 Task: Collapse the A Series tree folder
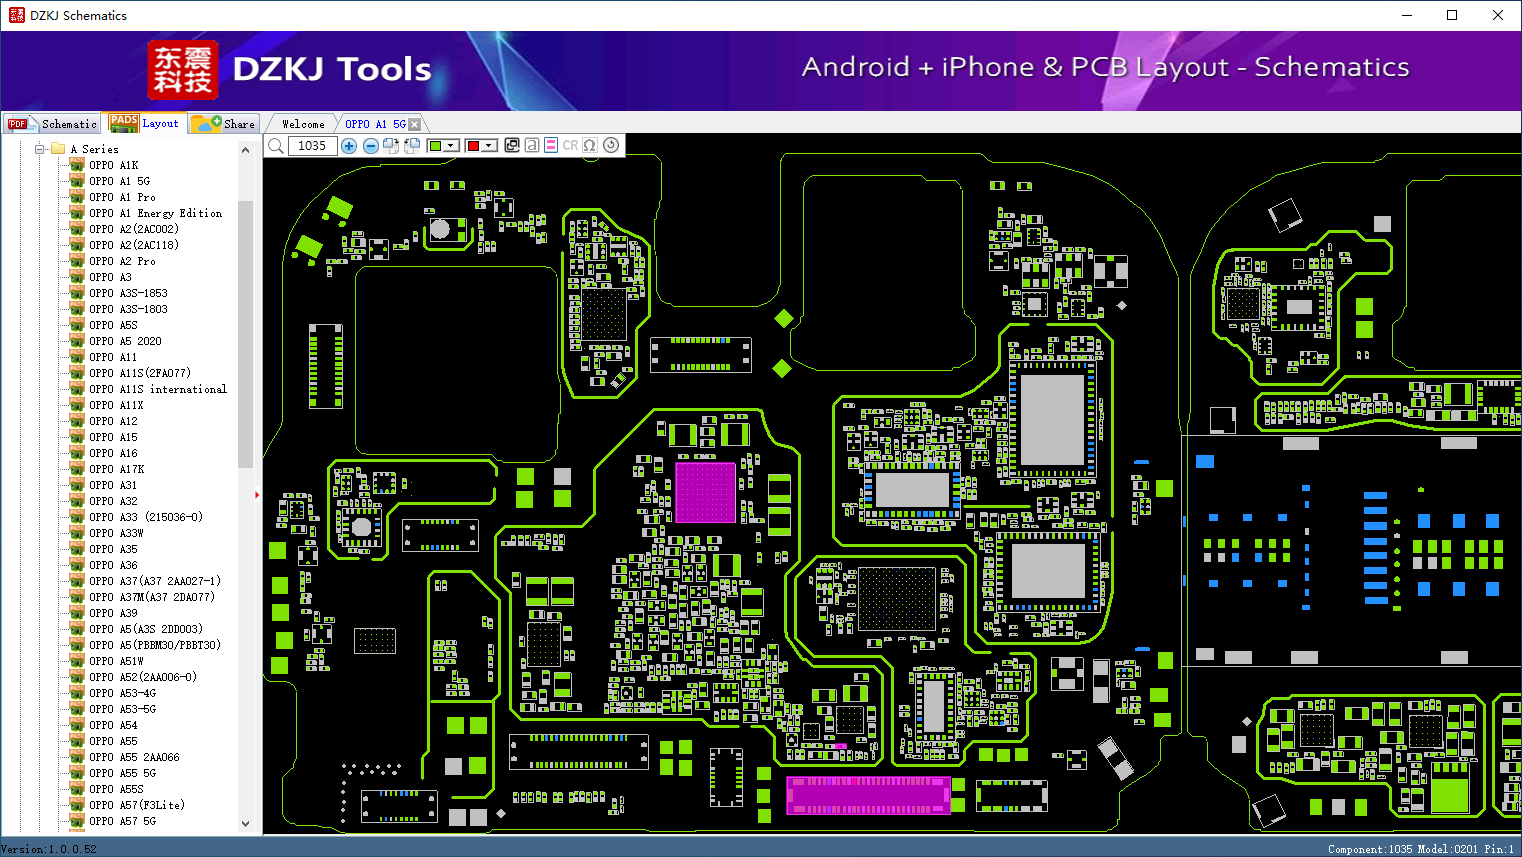pyautogui.click(x=40, y=149)
